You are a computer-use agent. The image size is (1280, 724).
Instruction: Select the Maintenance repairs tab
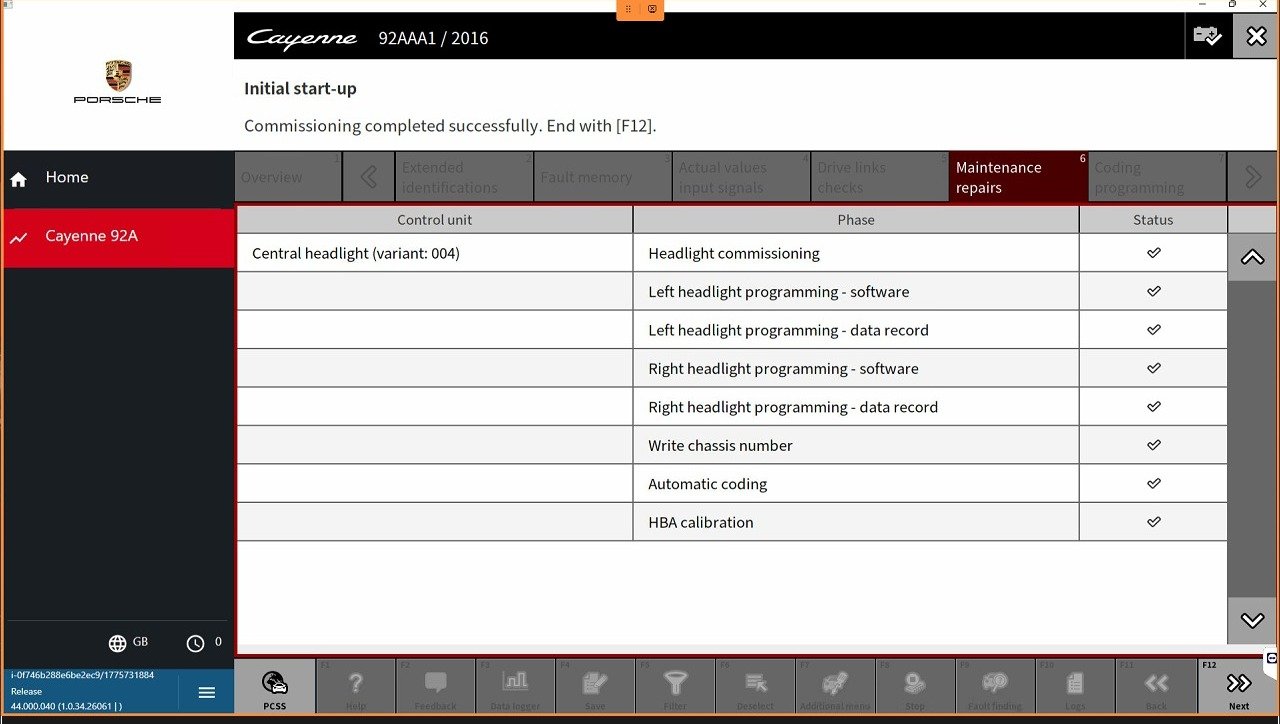[1017, 177]
